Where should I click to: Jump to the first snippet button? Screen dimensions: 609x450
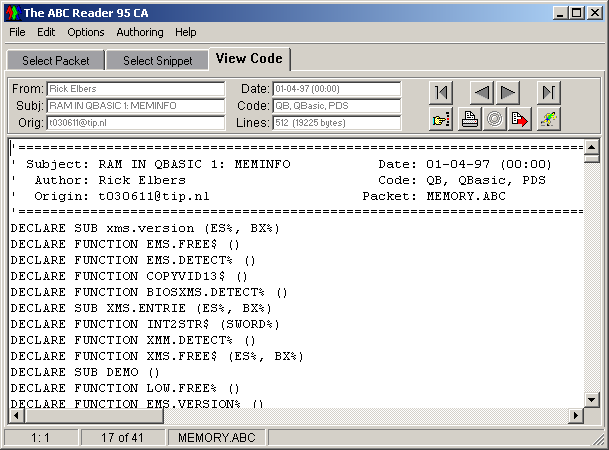point(441,93)
